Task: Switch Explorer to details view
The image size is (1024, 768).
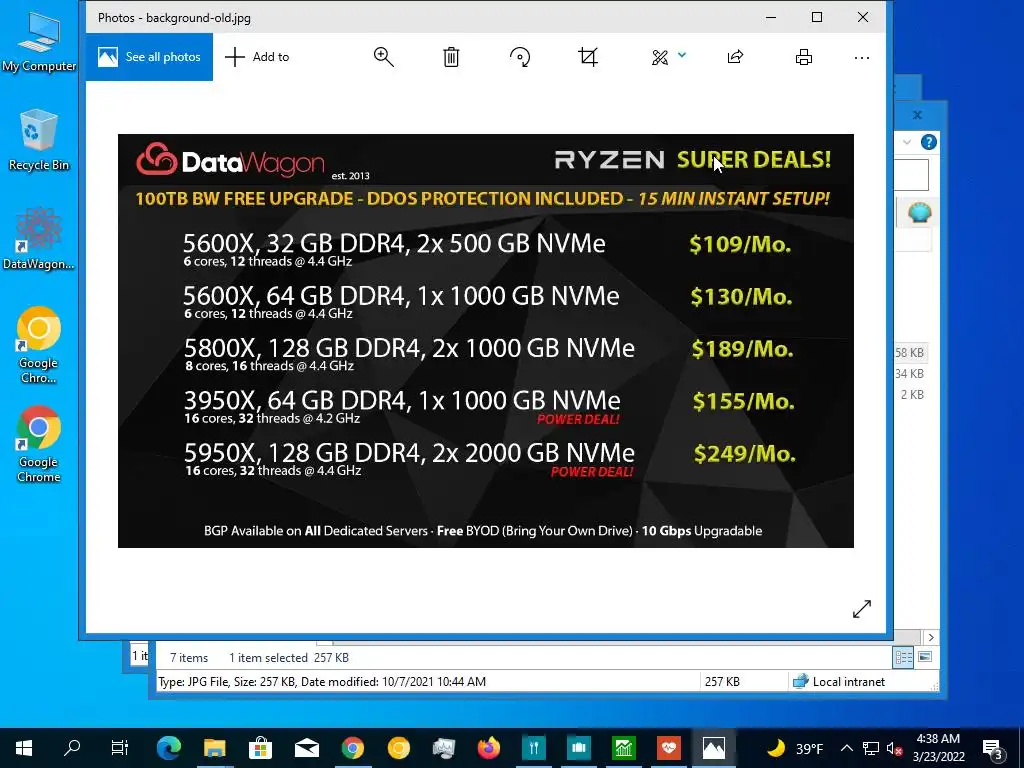Action: click(x=904, y=657)
